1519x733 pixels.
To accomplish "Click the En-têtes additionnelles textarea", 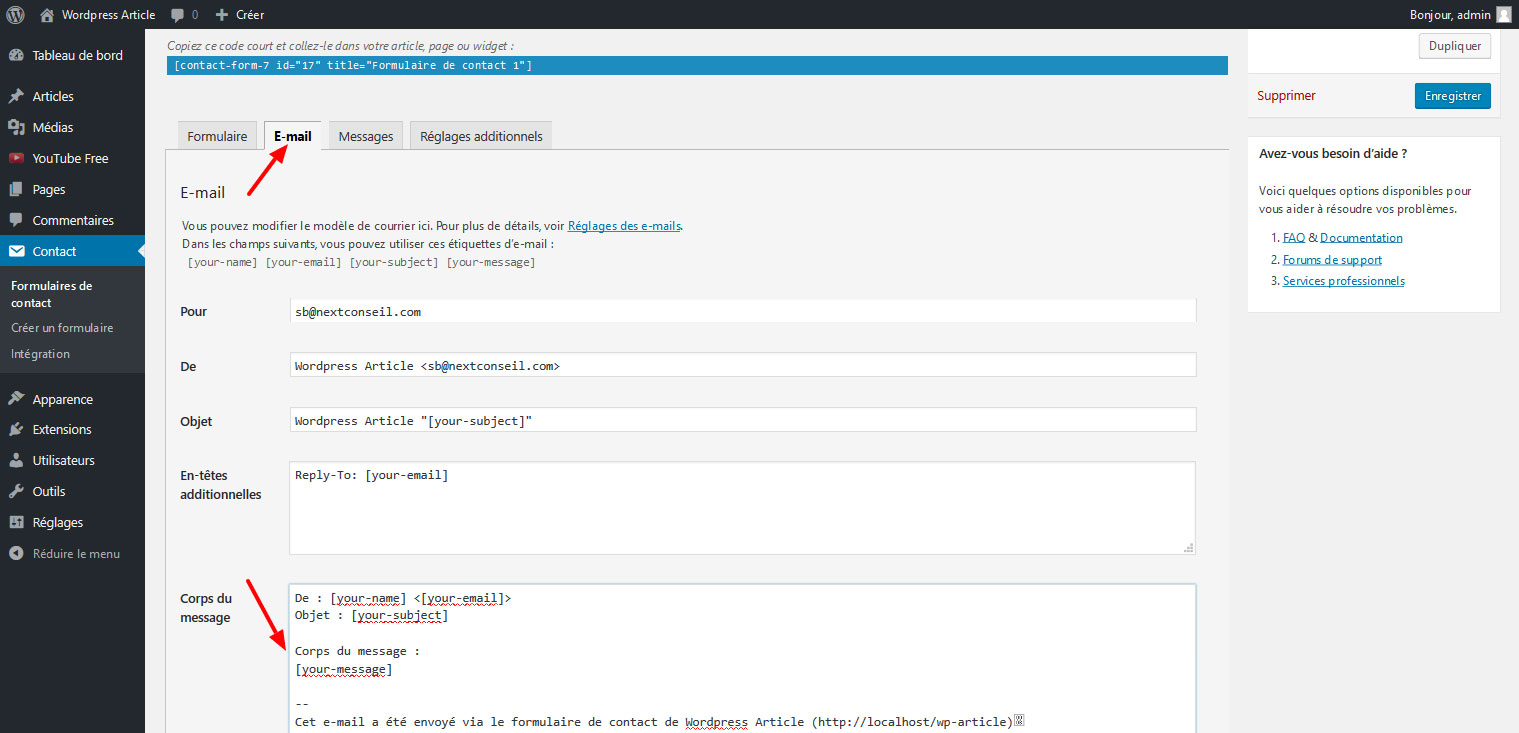I will pyautogui.click(x=743, y=508).
